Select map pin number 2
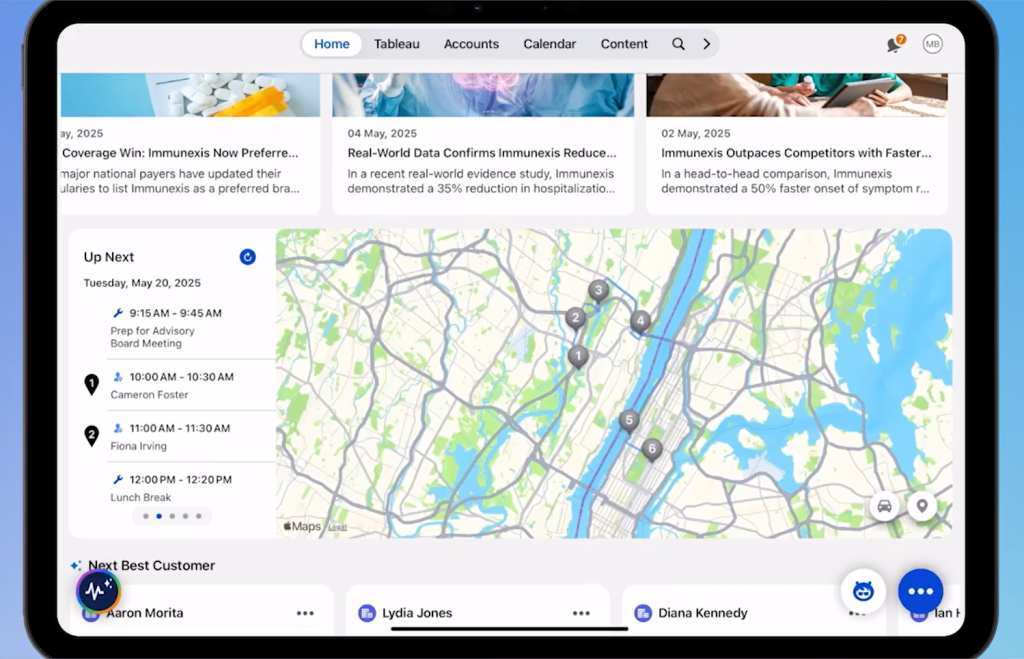 [x=575, y=319]
